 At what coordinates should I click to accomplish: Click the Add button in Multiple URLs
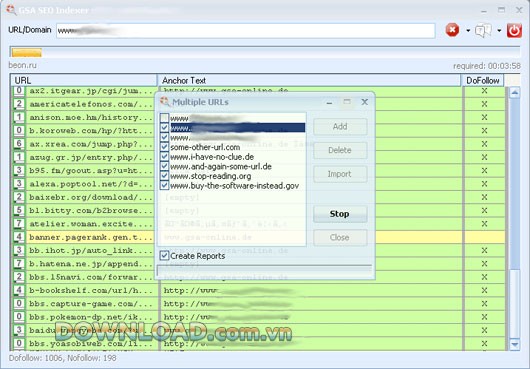(340, 126)
